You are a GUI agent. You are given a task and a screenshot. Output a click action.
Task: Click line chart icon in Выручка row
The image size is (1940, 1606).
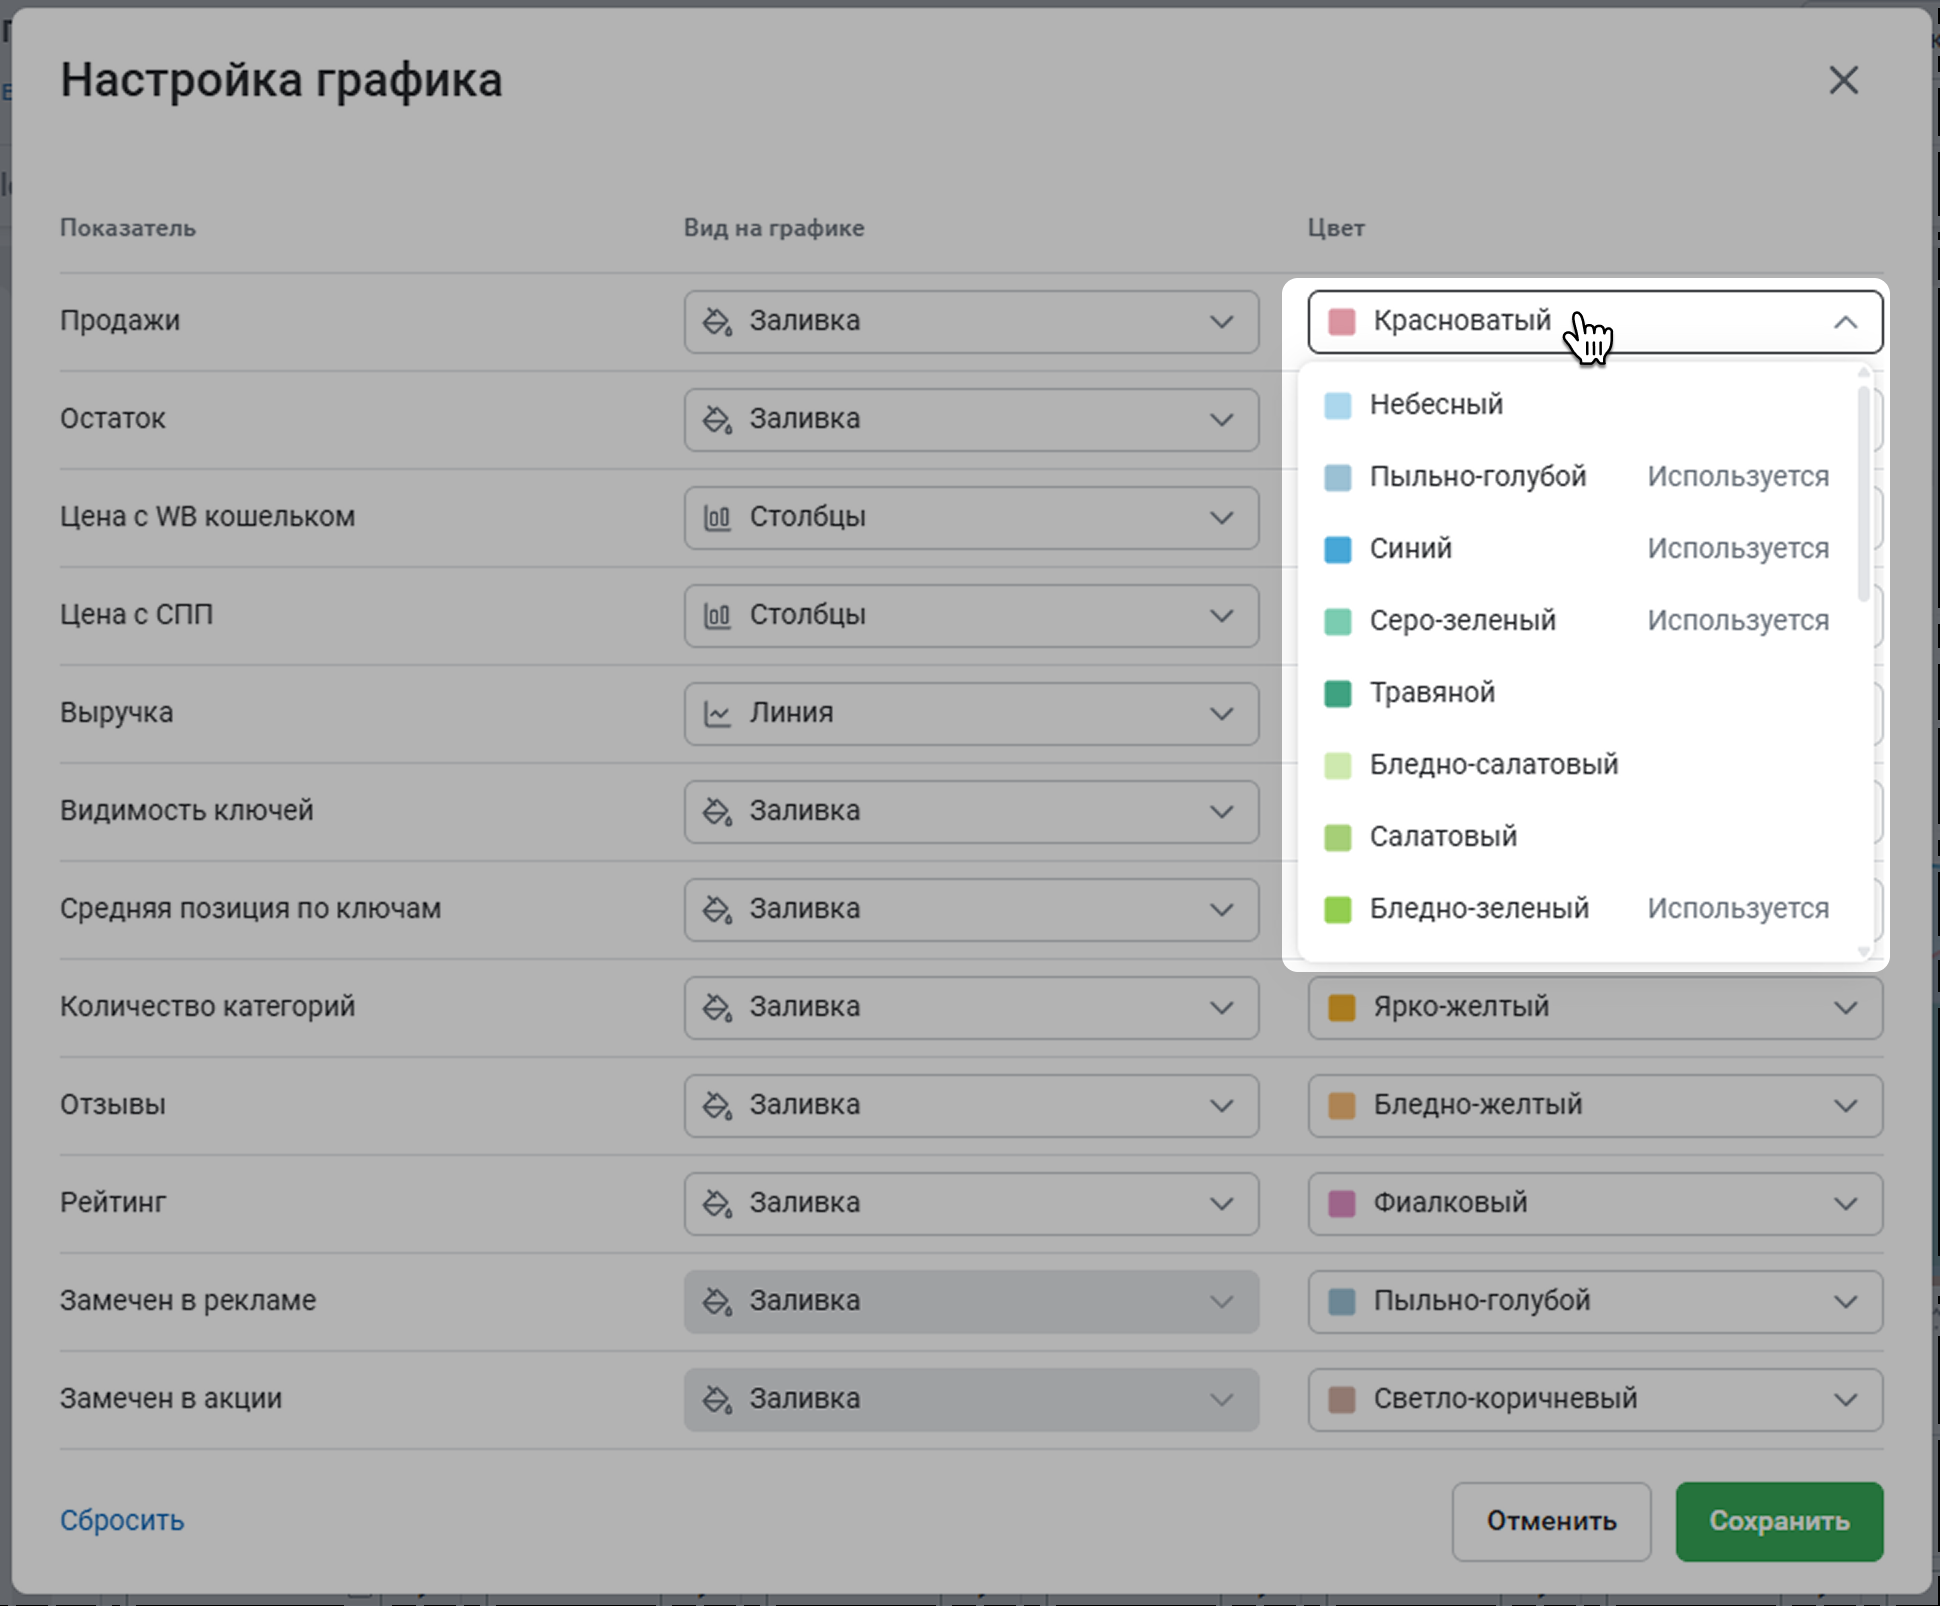pos(717,713)
